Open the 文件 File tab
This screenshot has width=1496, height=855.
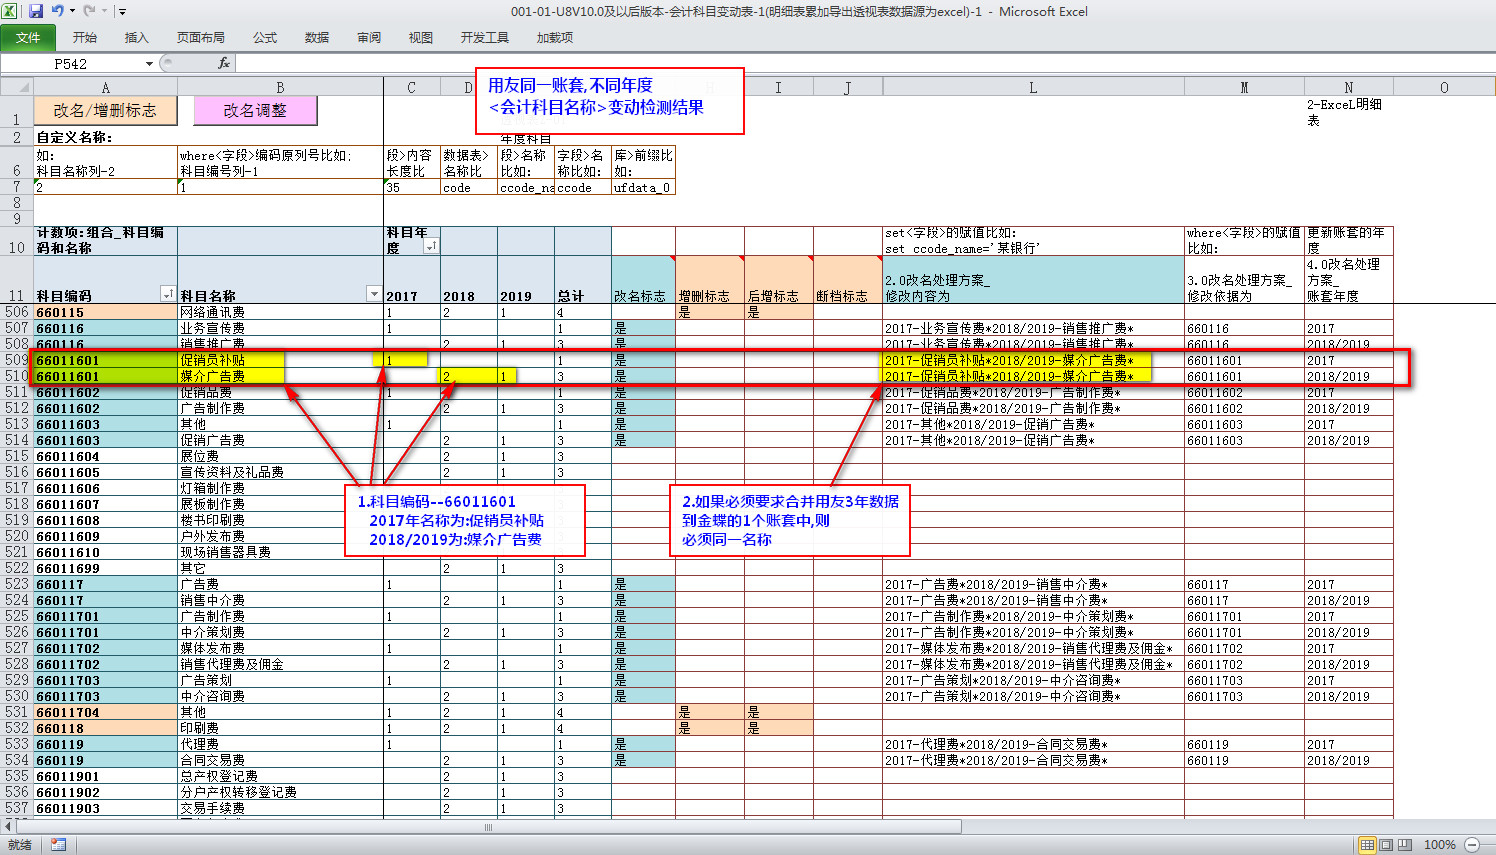coord(28,38)
